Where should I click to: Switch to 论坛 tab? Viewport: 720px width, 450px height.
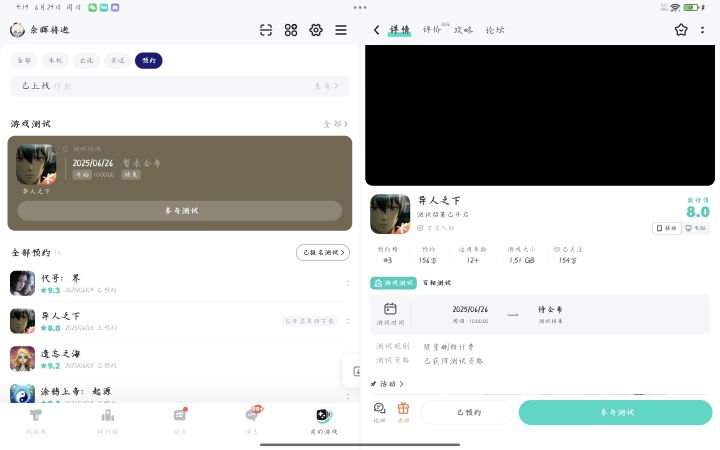point(495,30)
